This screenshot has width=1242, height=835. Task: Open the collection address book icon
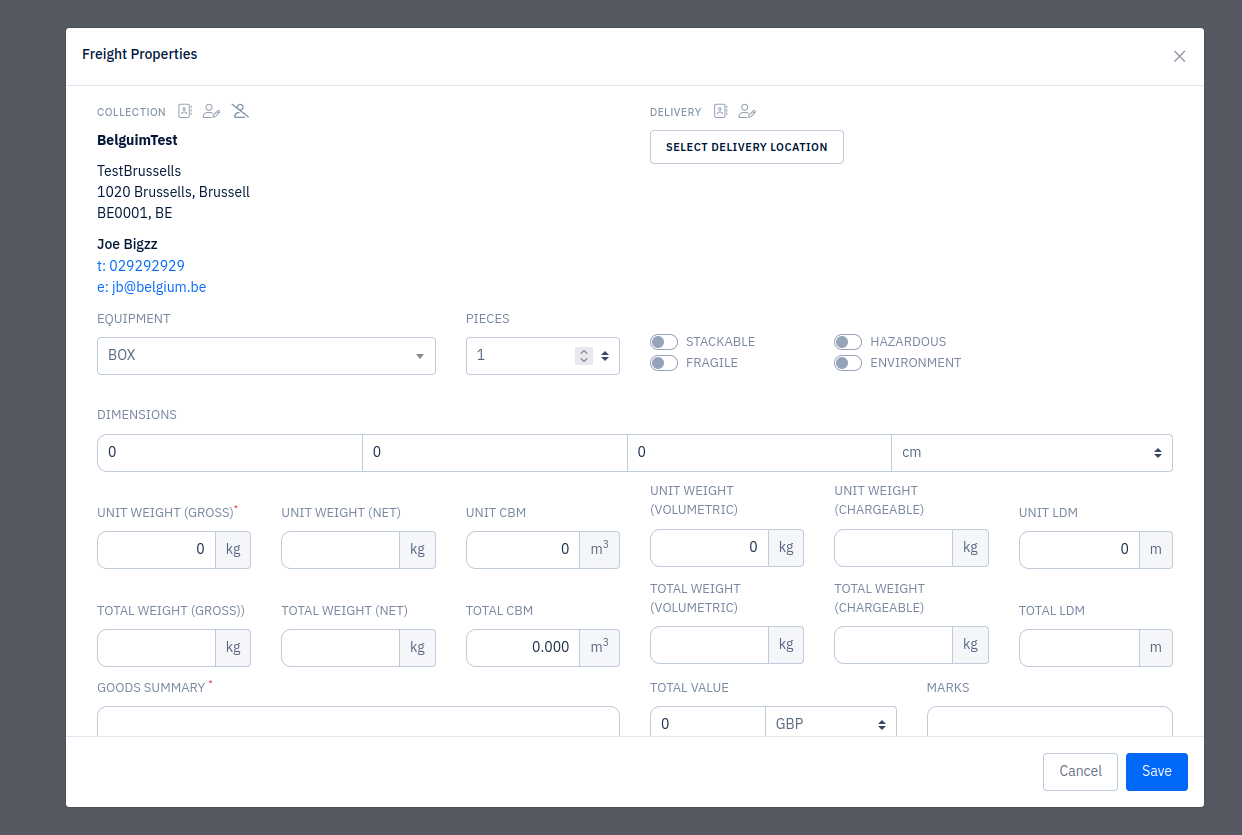pyautogui.click(x=185, y=111)
